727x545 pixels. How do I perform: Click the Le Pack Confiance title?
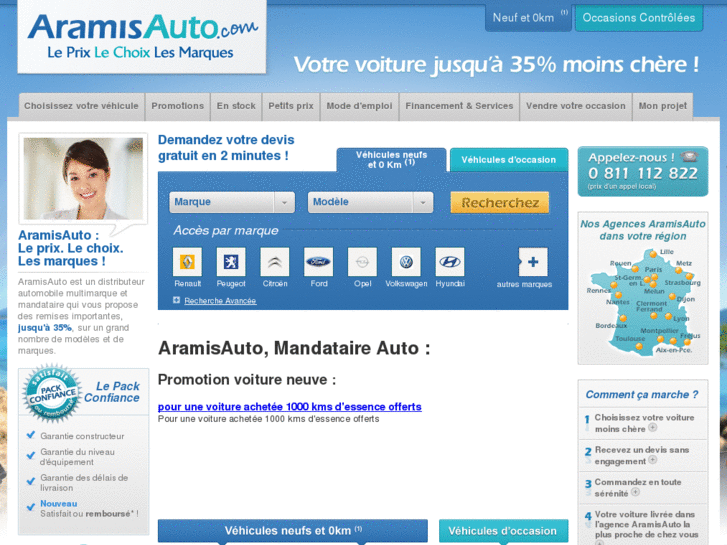click(x=112, y=392)
